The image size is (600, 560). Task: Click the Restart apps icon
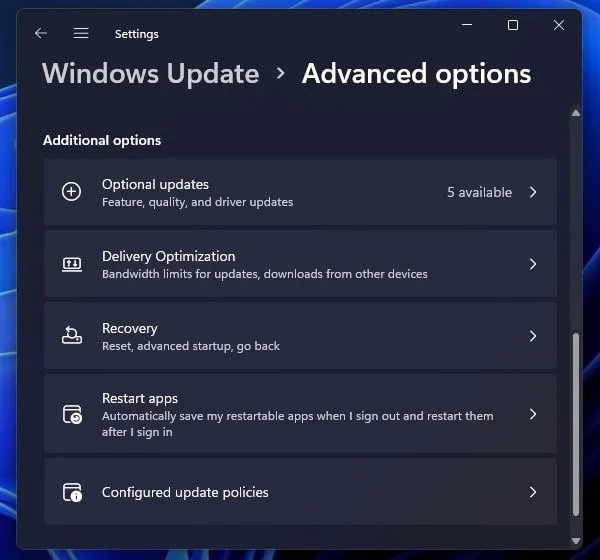coord(72,415)
